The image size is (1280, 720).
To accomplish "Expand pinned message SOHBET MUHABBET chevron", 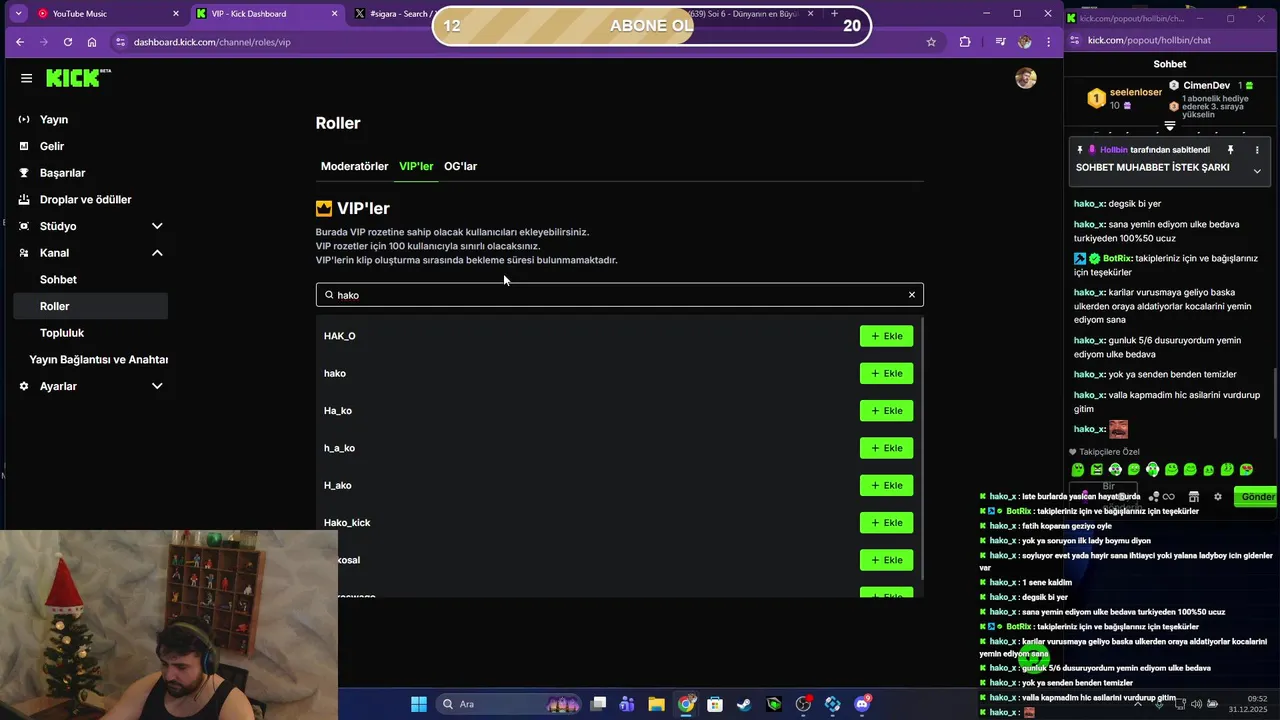I will click(1257, 171).
